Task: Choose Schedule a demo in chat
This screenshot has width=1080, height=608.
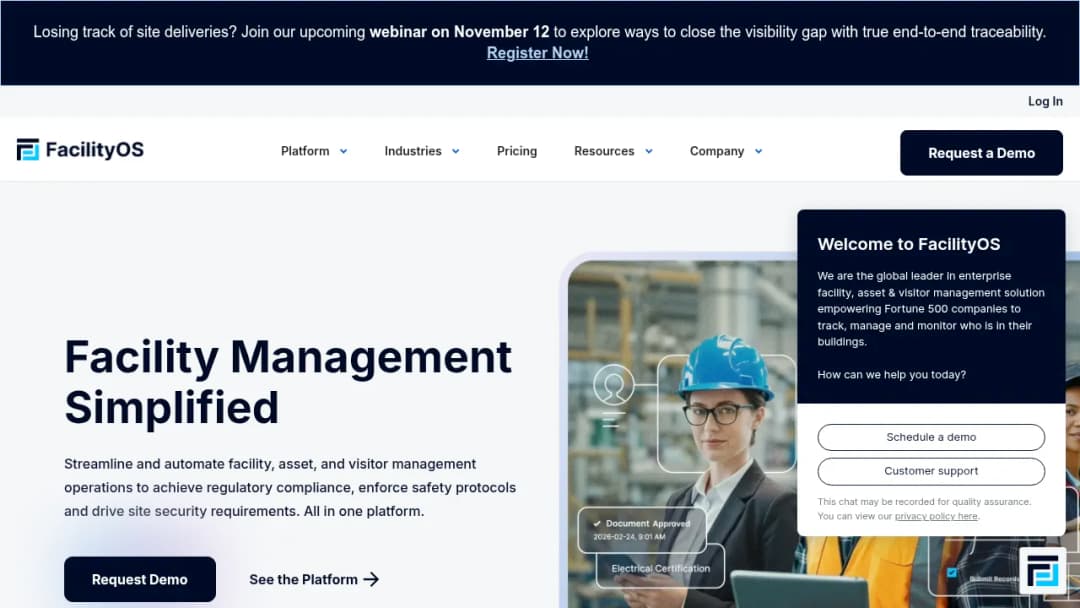Action: (931, 437)
